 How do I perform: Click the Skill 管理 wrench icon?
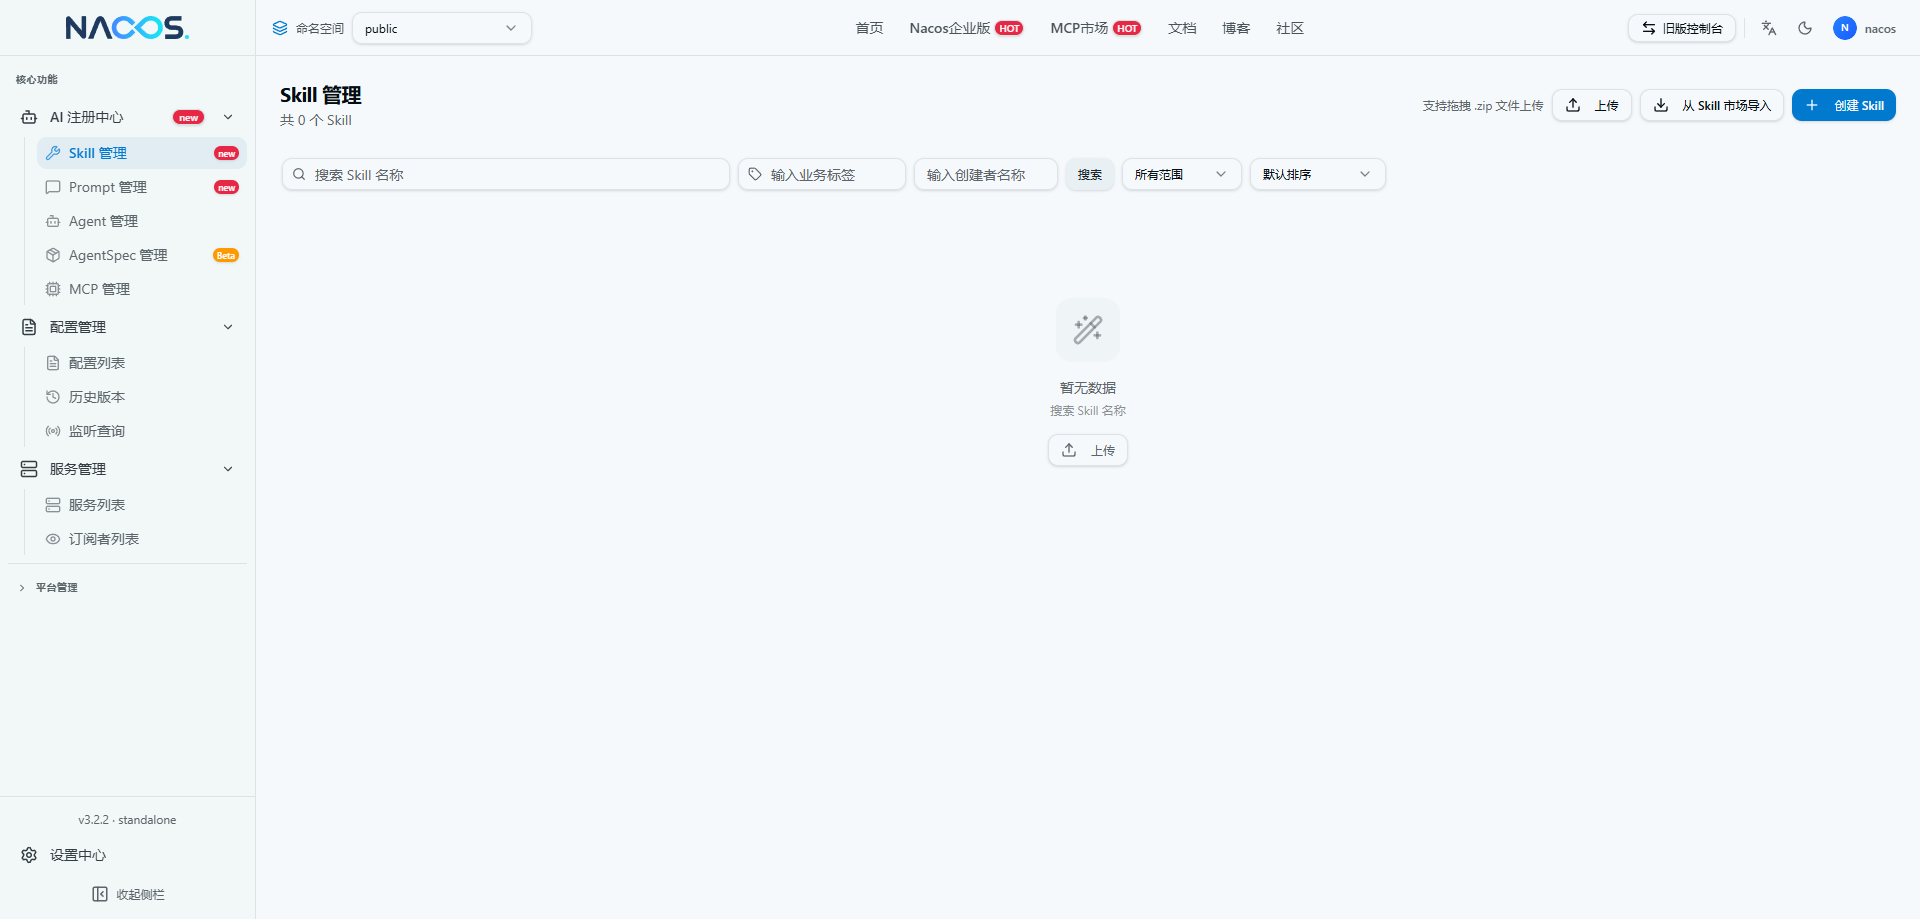[x=53, y=153]
